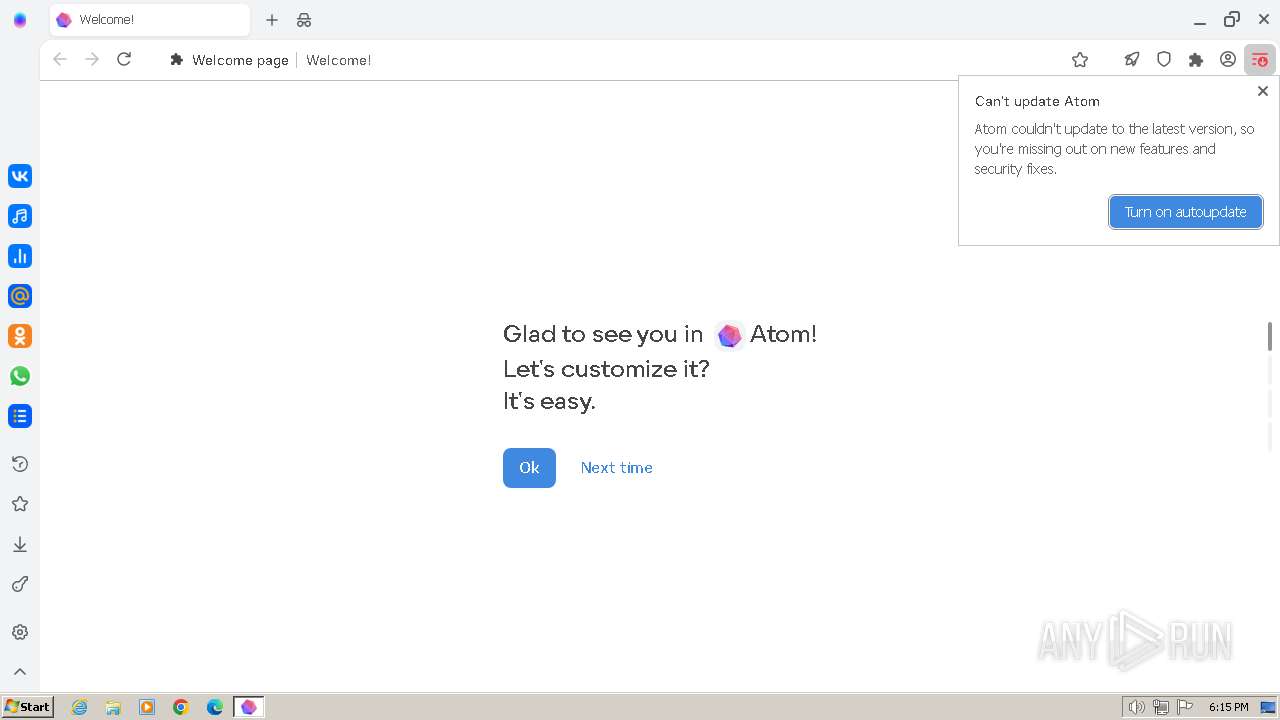Open bookmarks star in sidebar
Screen dimensions: 1280x720
coord(20,504)
